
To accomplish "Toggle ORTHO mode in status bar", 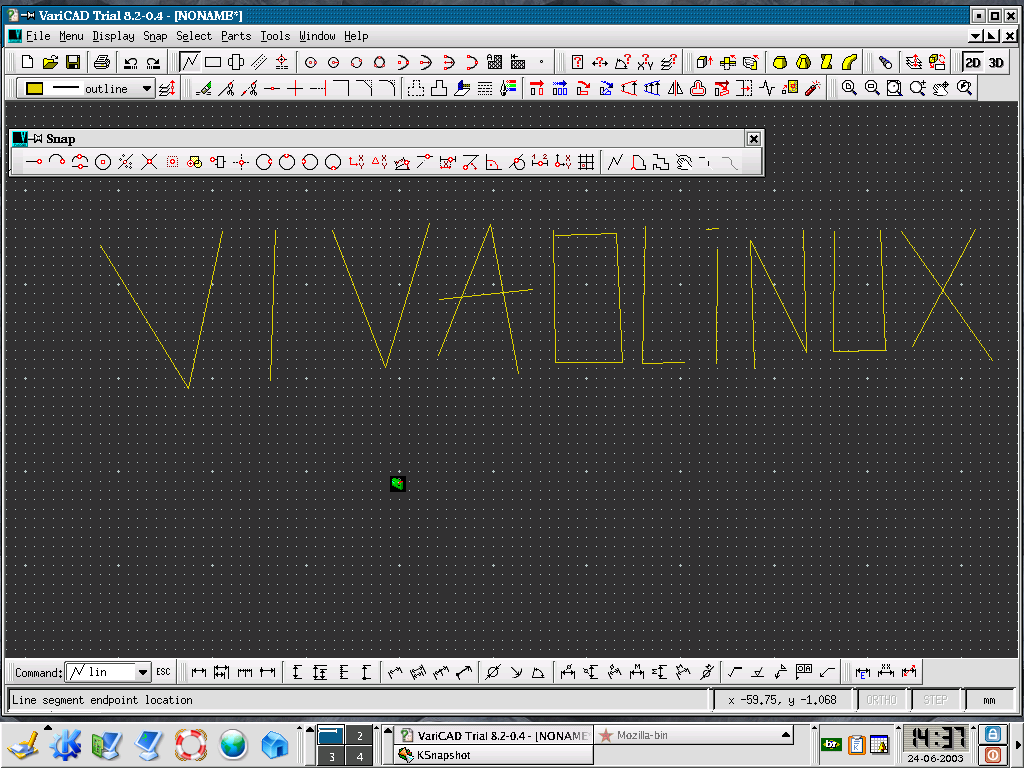I will point(881,700).
